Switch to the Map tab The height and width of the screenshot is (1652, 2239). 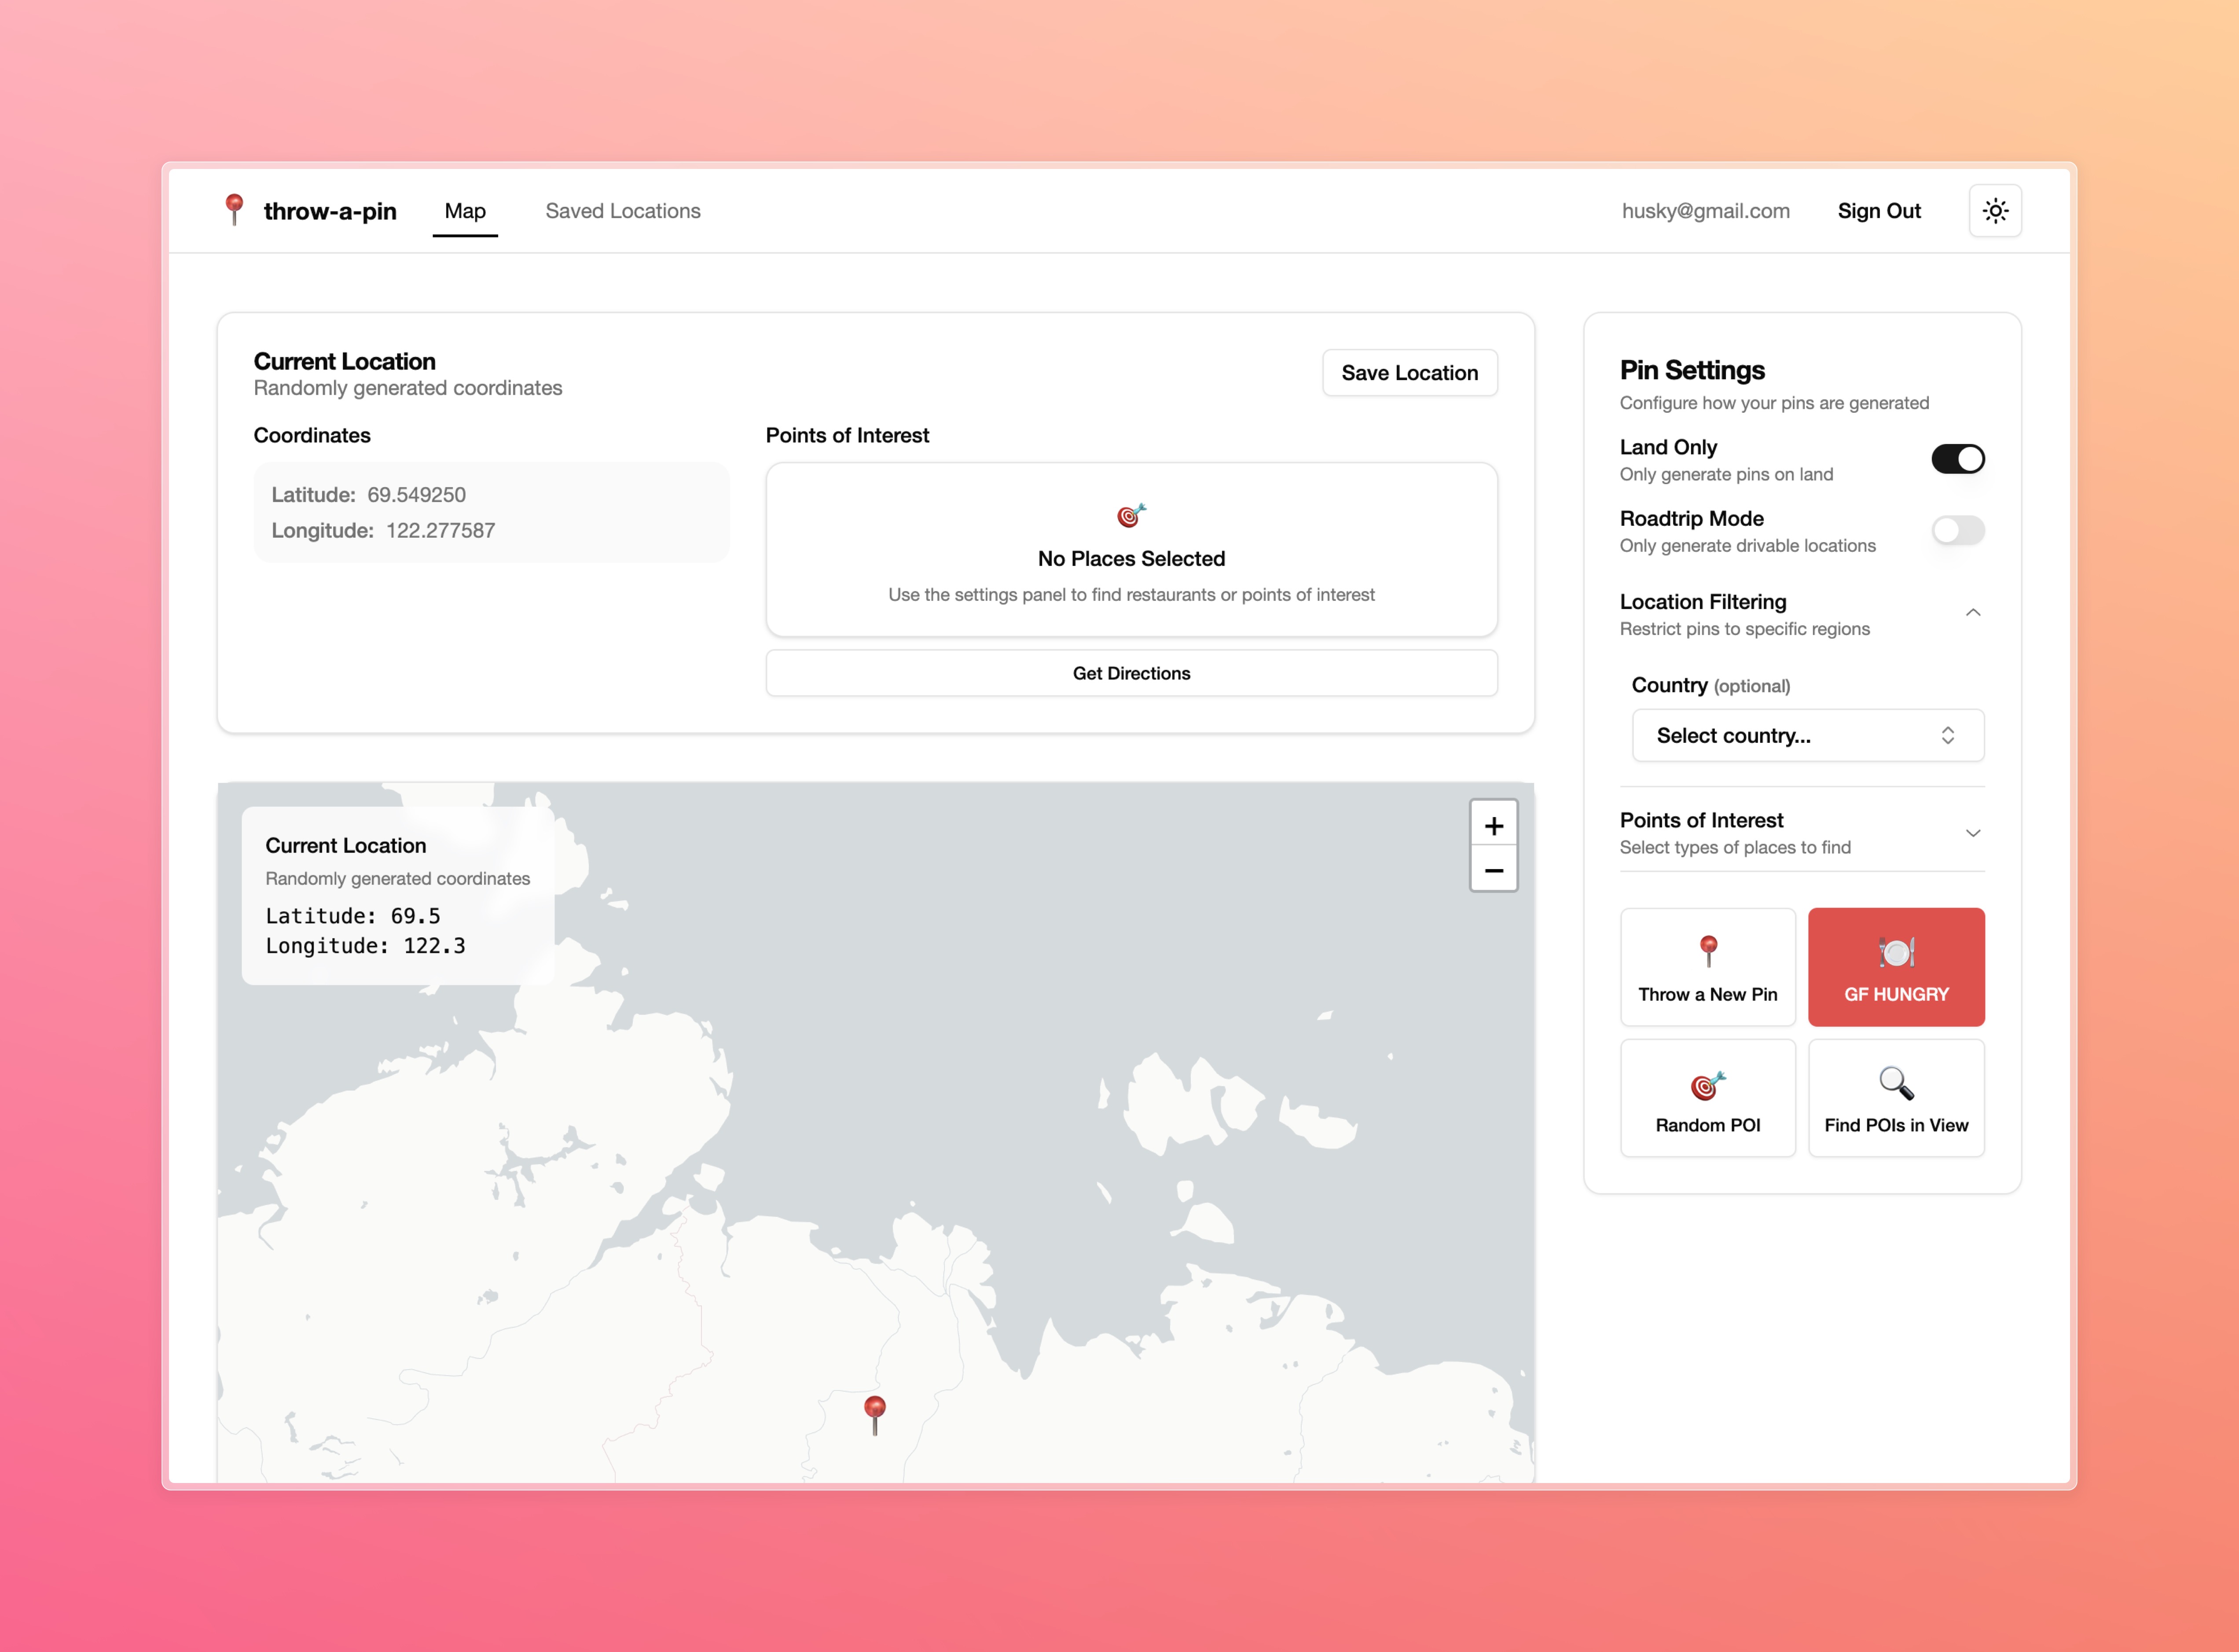point(465,211)
